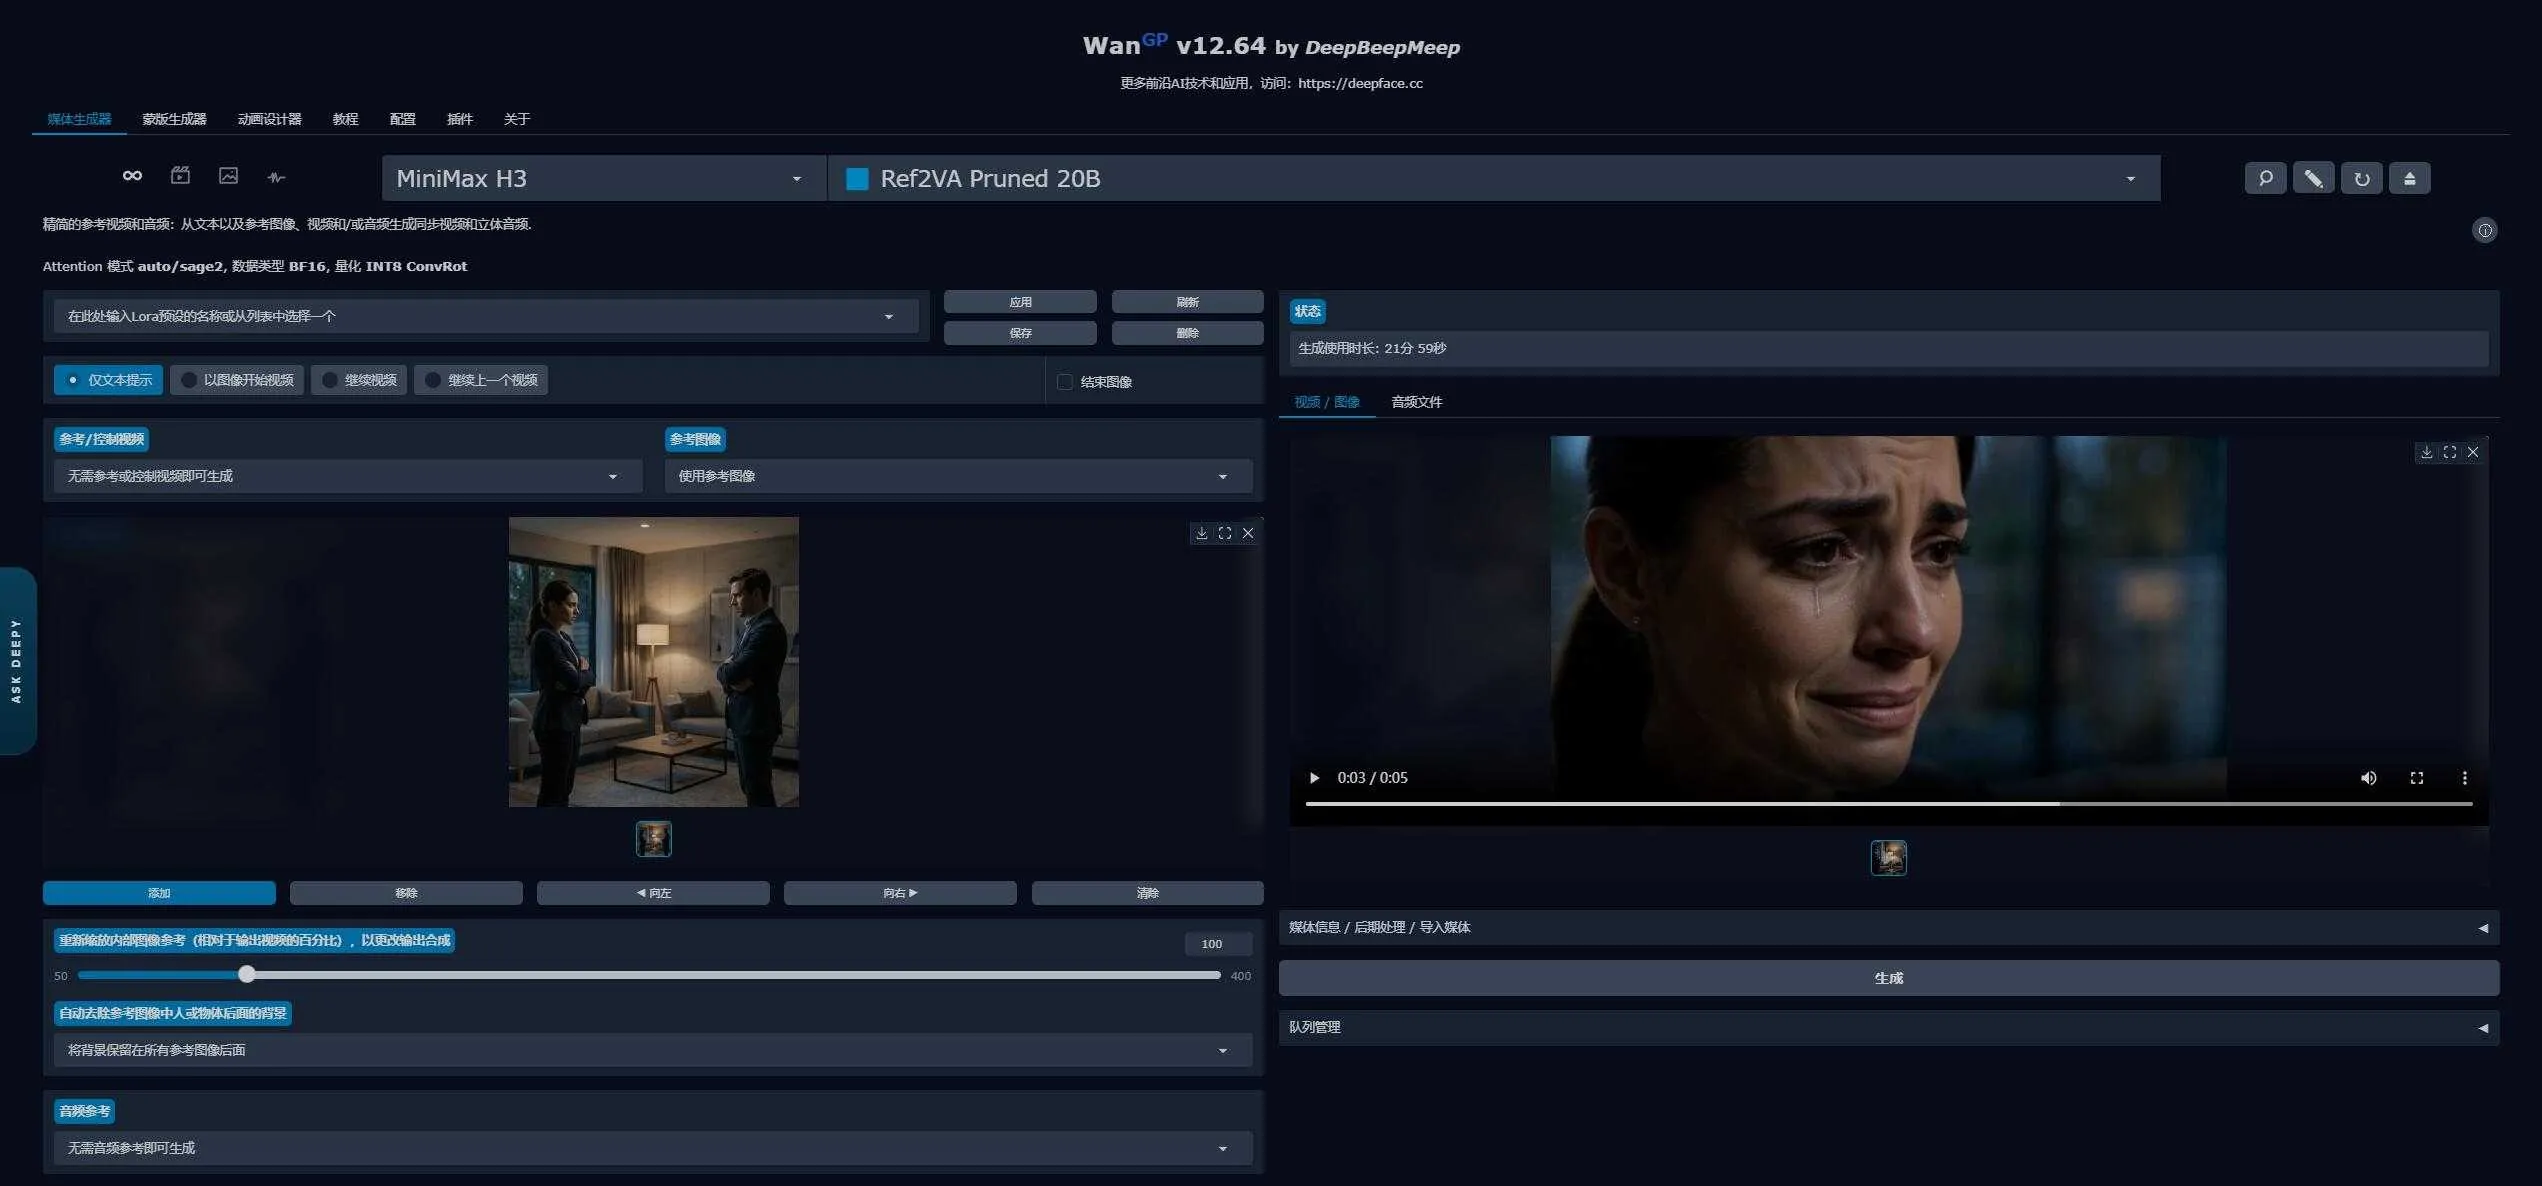This screenshot has width=2542, height=1186.
Task: Click the 添加 reference image button
Action: [159, 893]
